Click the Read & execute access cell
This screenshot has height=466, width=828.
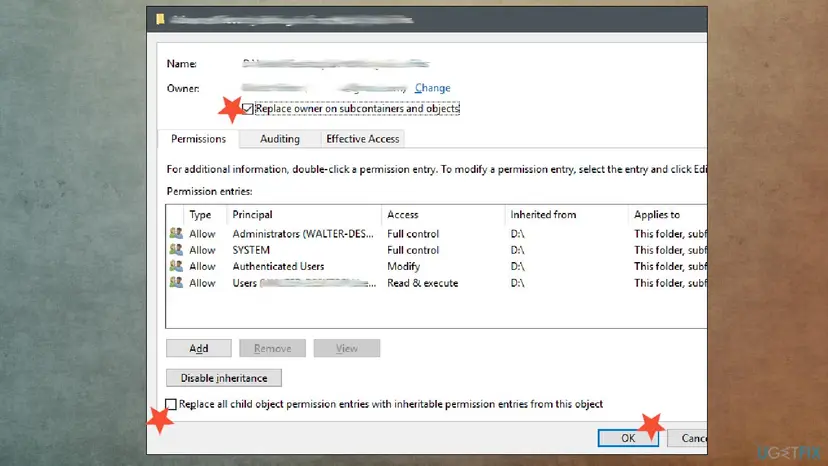pyautogui.click(x=422, y=283)
